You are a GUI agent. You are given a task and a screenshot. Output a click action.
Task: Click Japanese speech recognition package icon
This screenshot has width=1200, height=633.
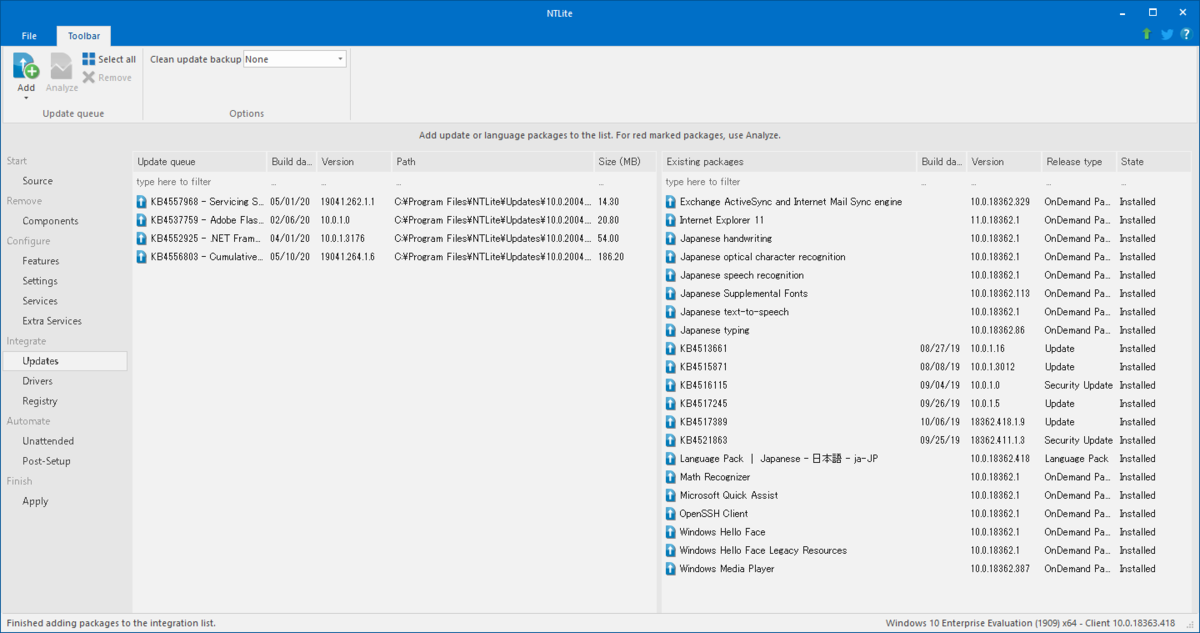[671, 275]
